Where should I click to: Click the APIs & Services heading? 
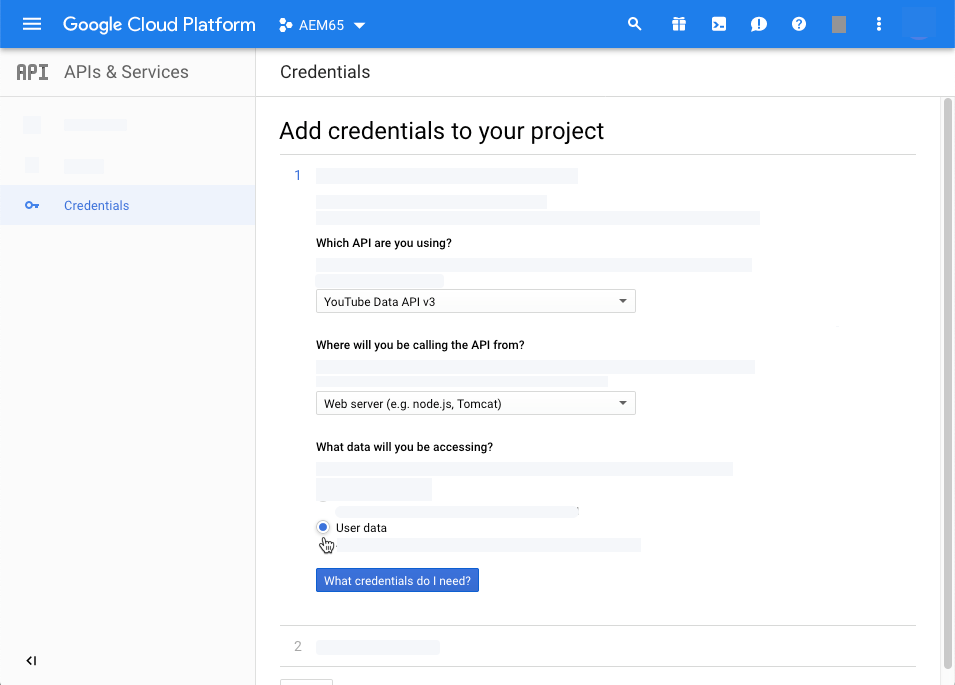[x=126, y=72]
